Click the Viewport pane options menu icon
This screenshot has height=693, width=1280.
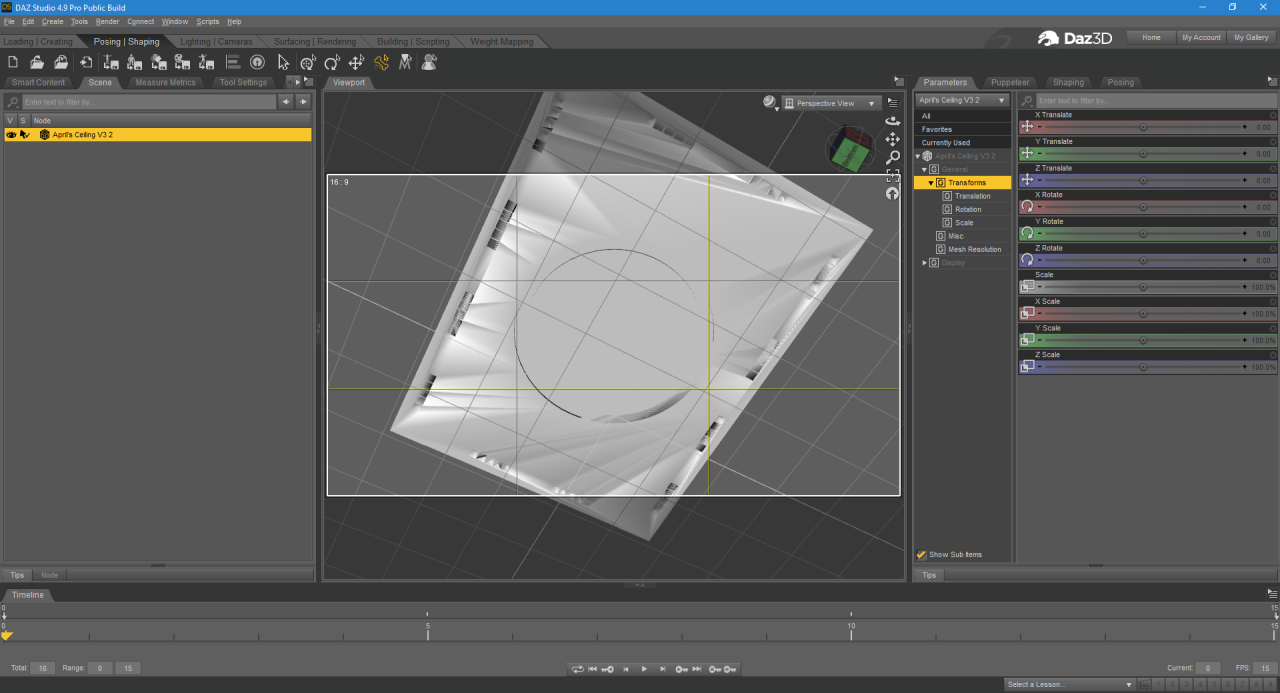[898, 82]
